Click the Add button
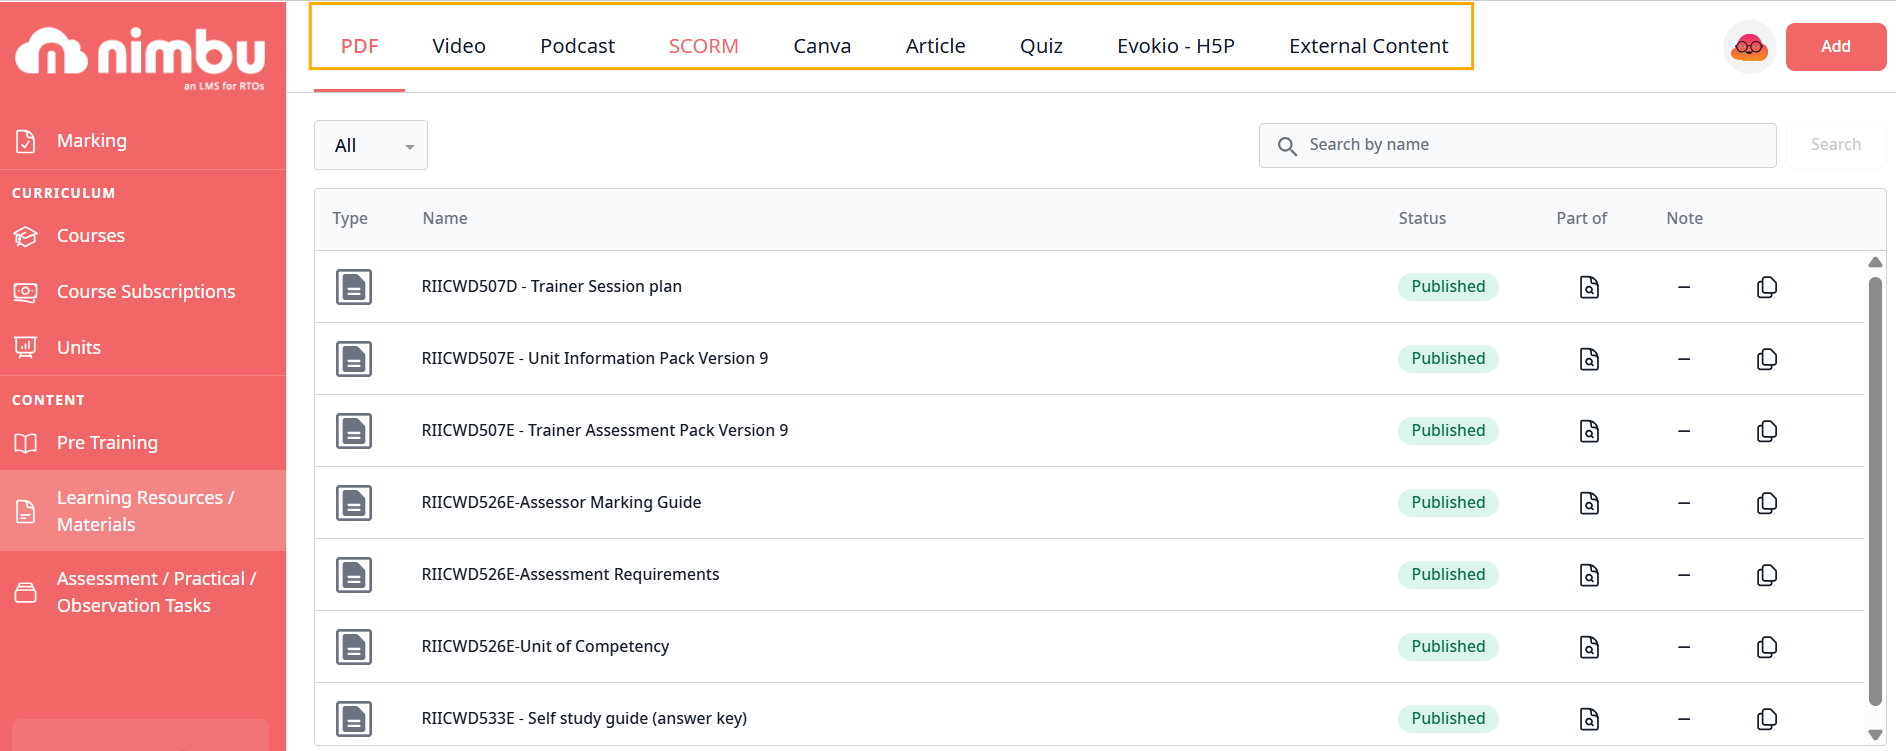The image size is (1896, 751). (1836, 46)
